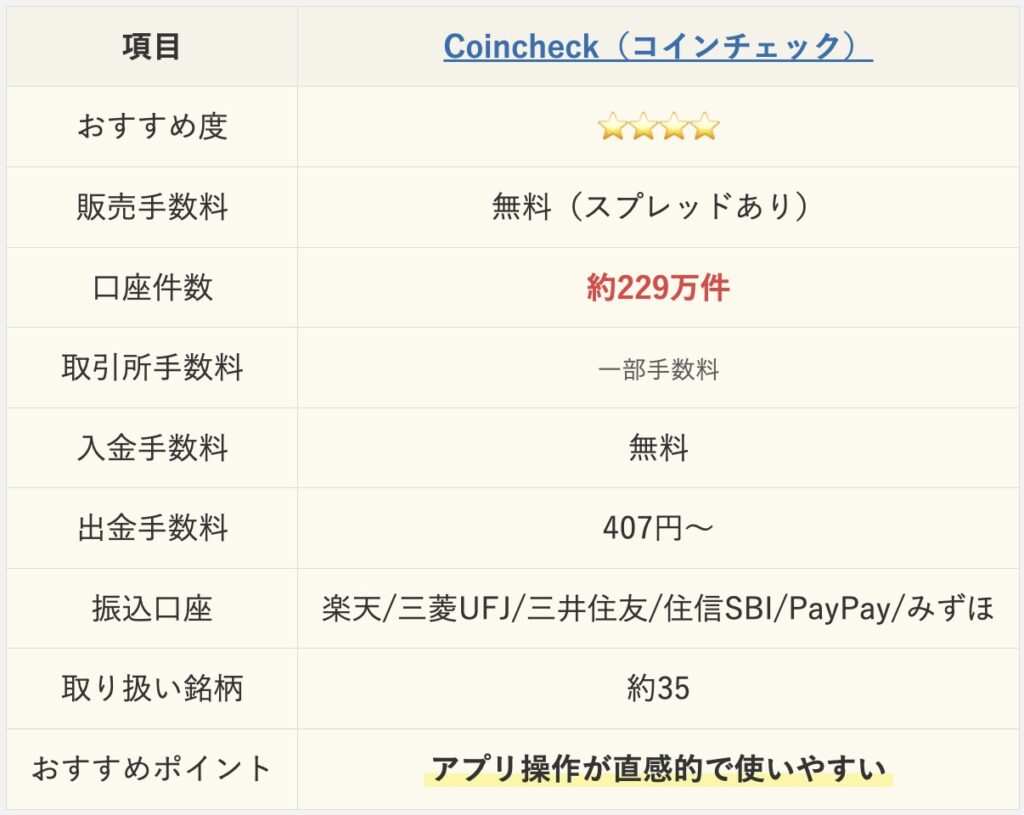Click the 取引所手数料 row label
The image size is (1024, 815).
coord(152,367)
